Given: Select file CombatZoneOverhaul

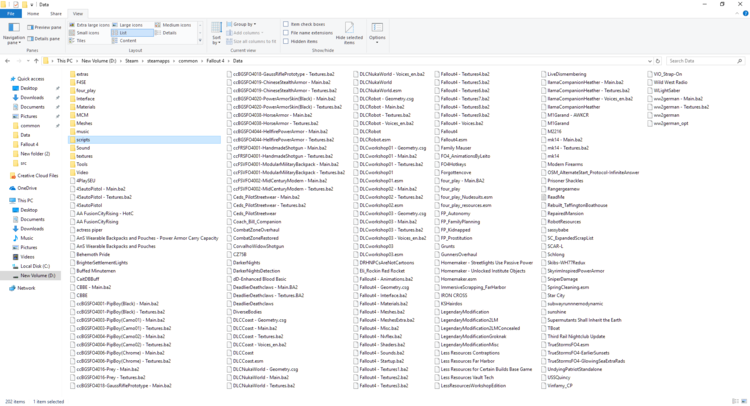Looking at the screenshot, I should coord(254,230).
